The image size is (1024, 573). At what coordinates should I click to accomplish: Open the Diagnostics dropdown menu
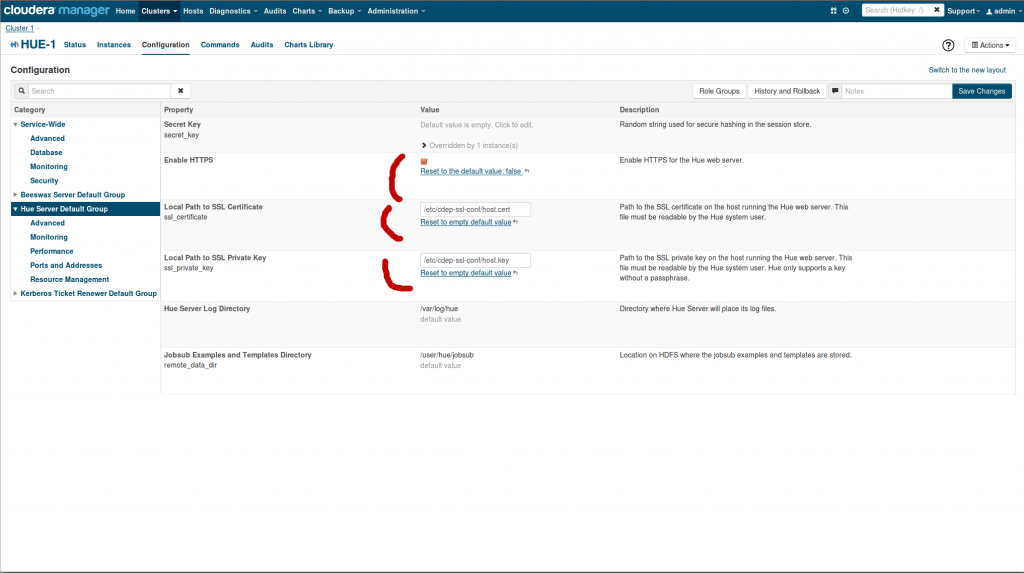[233, 11]
